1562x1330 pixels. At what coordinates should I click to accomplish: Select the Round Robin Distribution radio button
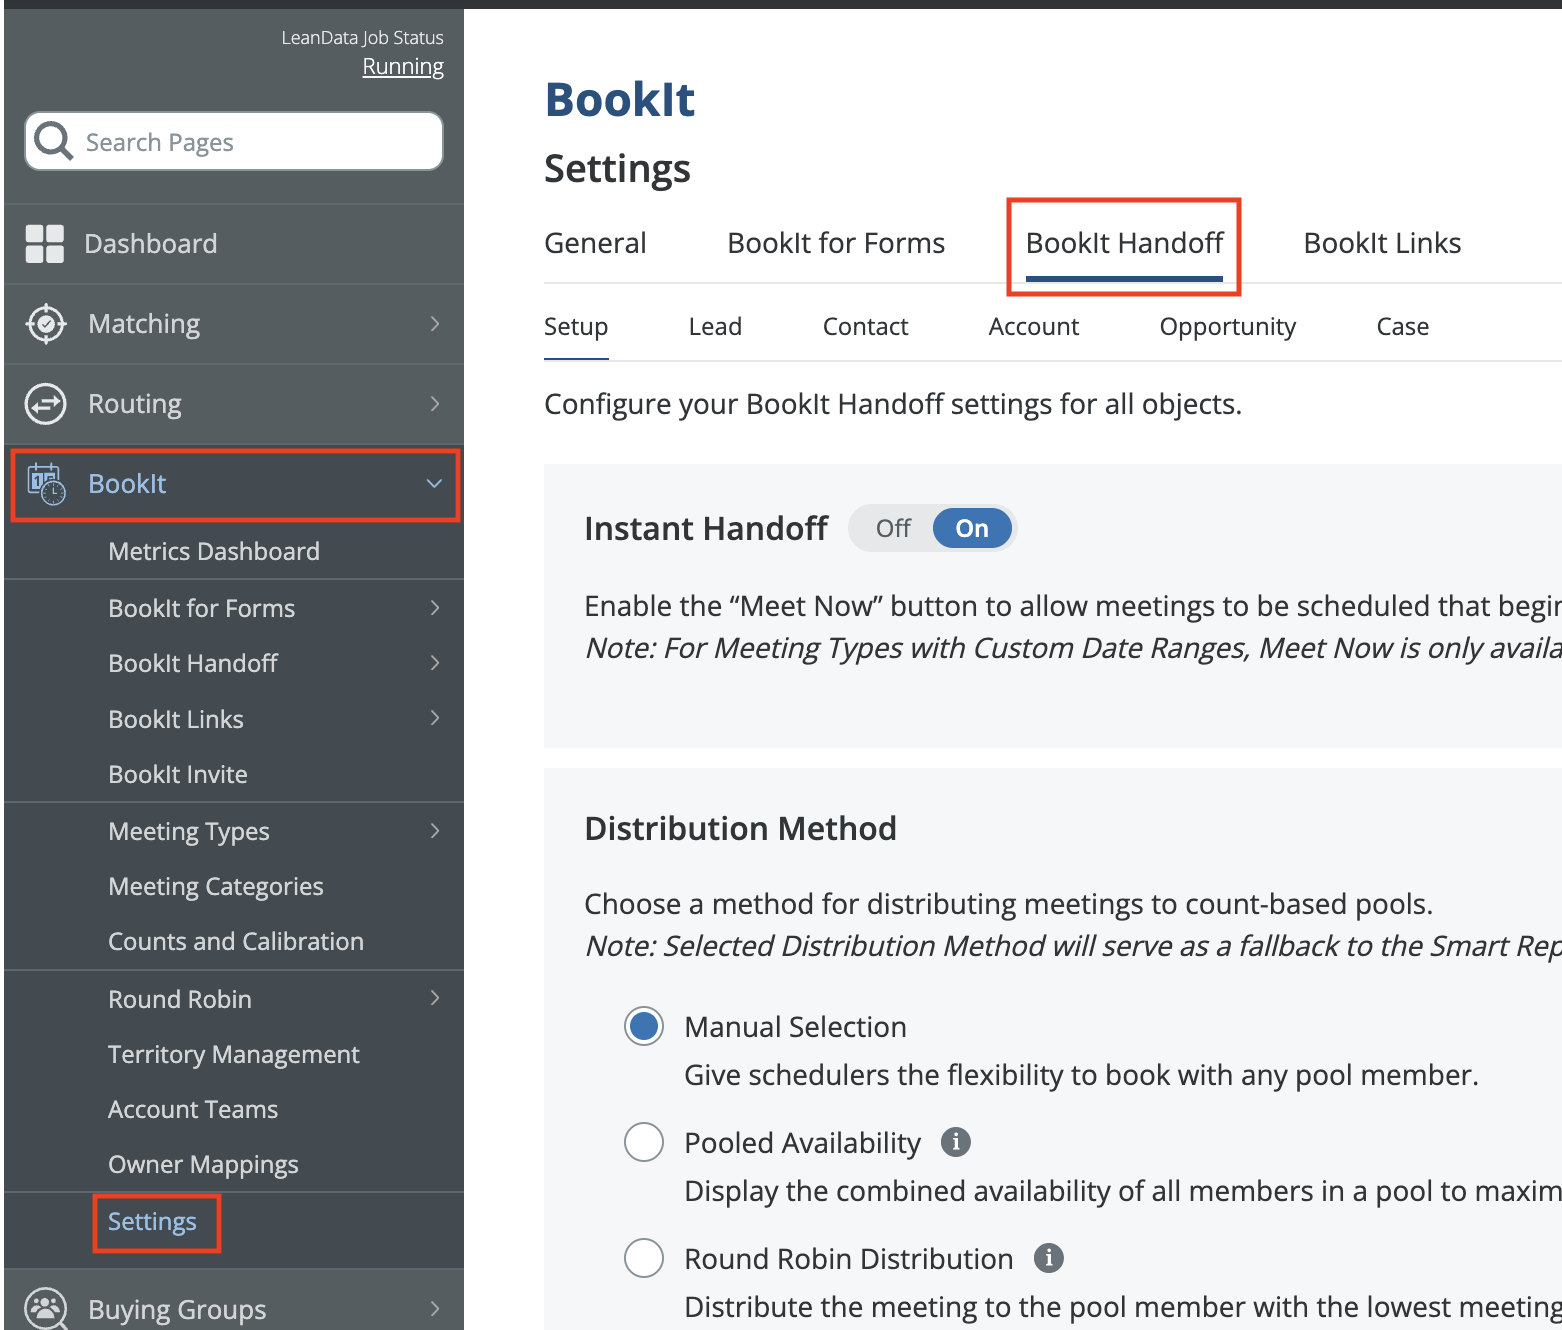coord(644,1258)
